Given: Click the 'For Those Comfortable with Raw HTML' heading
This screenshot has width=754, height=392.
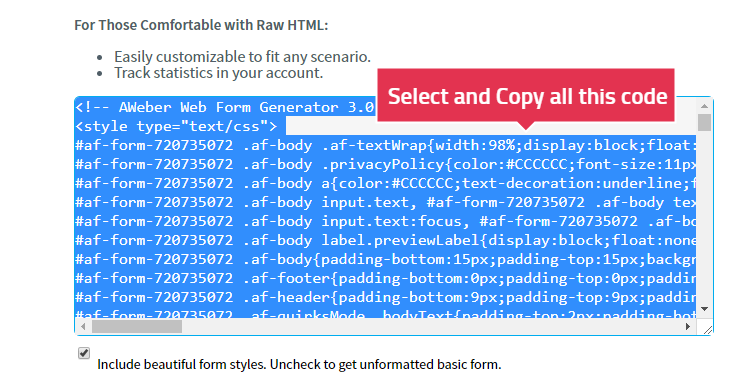Looking at the screenshot, I should [x=201, y=25].
